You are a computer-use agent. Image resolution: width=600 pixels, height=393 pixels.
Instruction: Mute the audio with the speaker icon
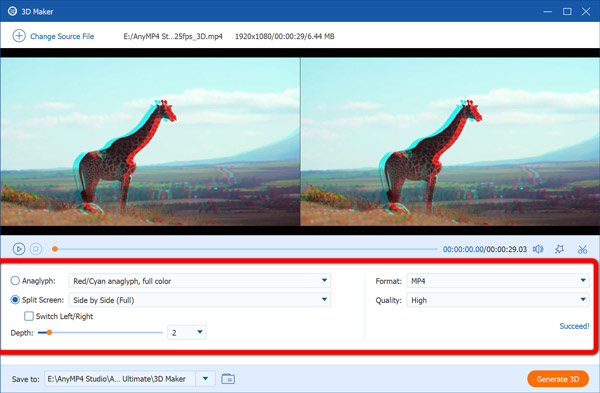pyautogui.click(x=538, y=249)
